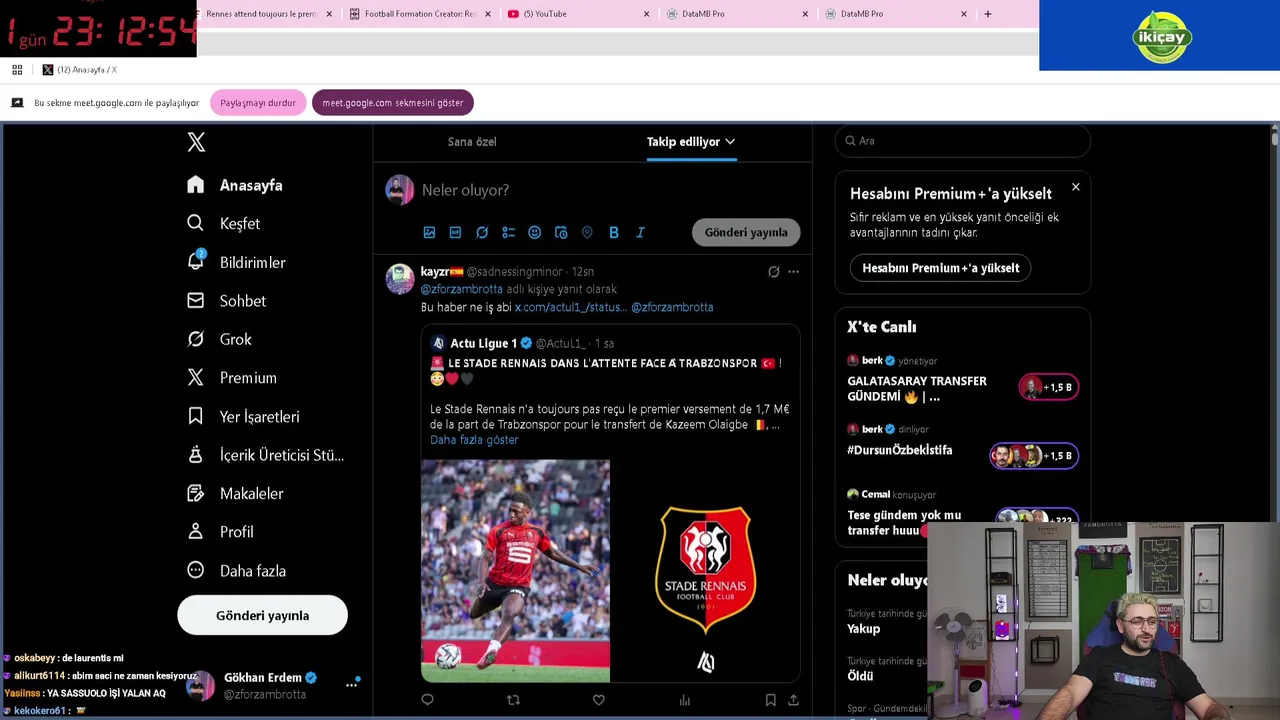
Task: Close the YouTube browser tab
Action: (646, 14)
